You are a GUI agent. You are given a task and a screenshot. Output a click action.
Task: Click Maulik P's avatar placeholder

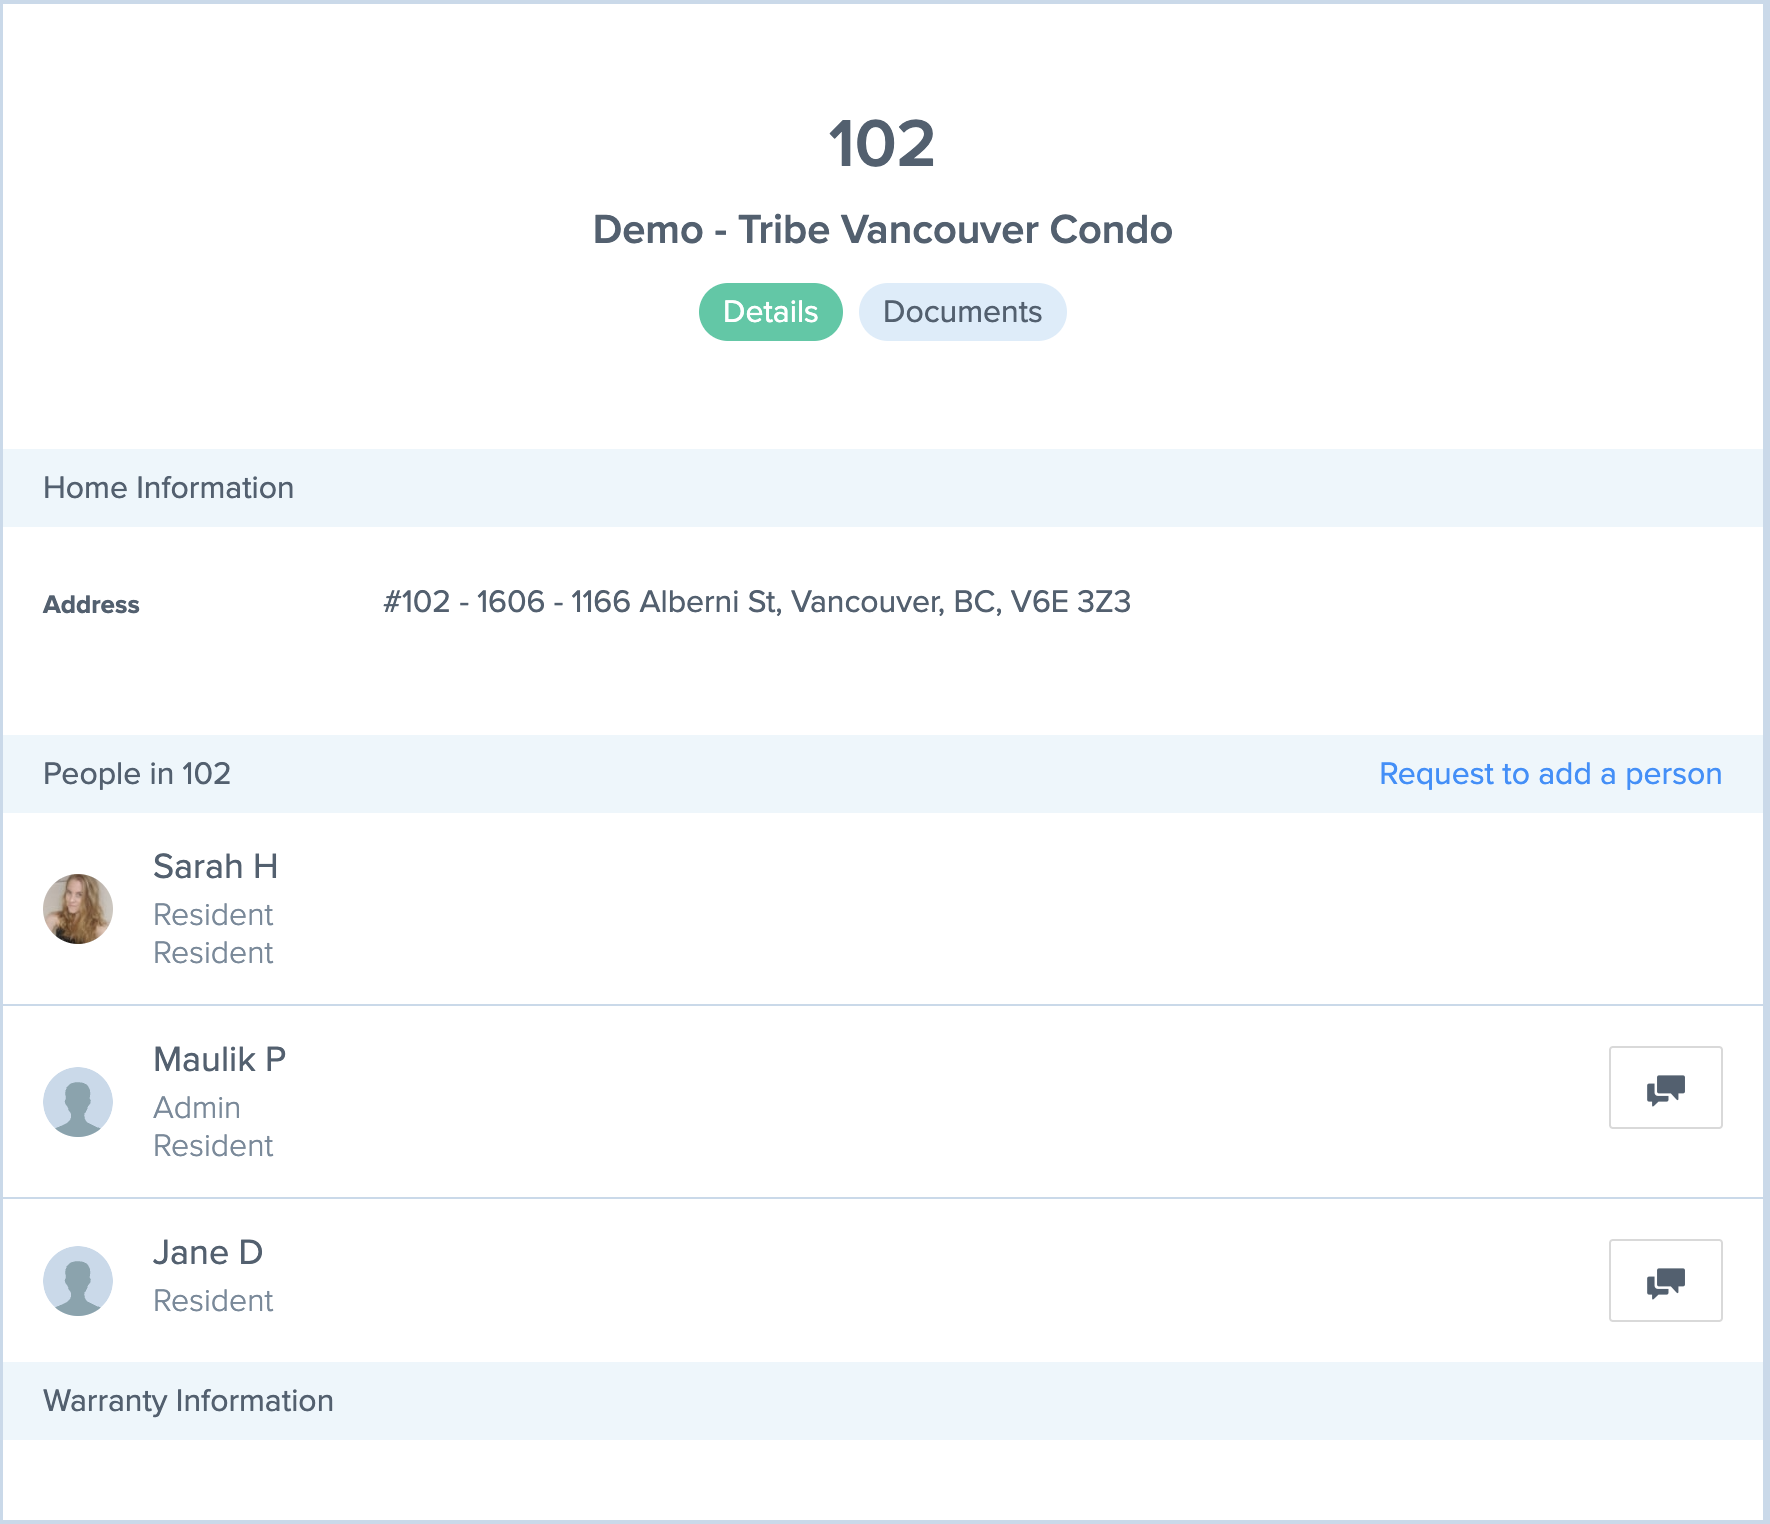[78, 1102]
